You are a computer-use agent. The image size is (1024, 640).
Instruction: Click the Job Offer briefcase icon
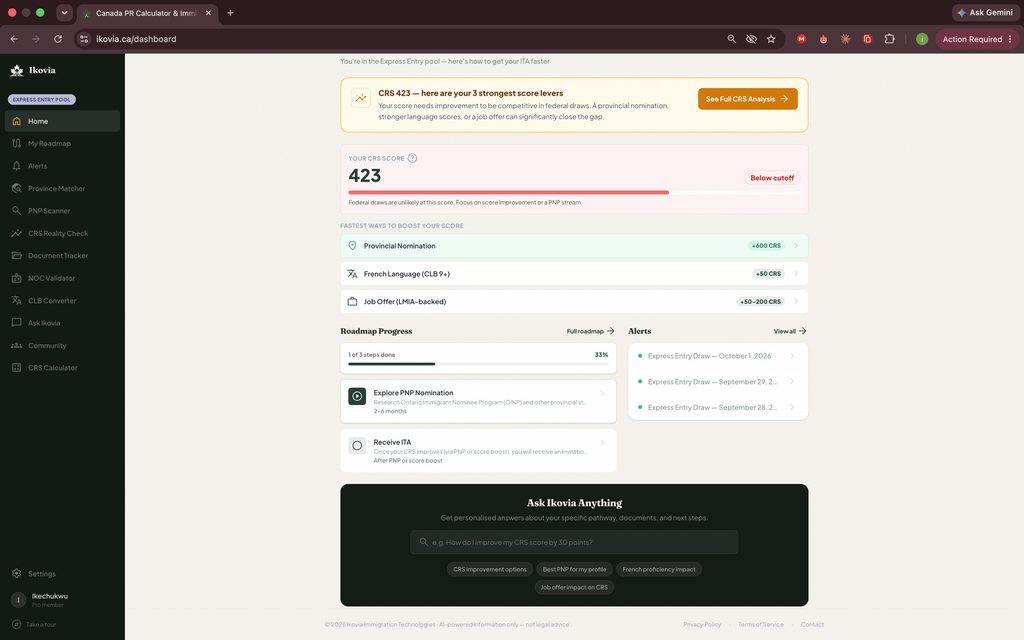(x=352, y=302)
